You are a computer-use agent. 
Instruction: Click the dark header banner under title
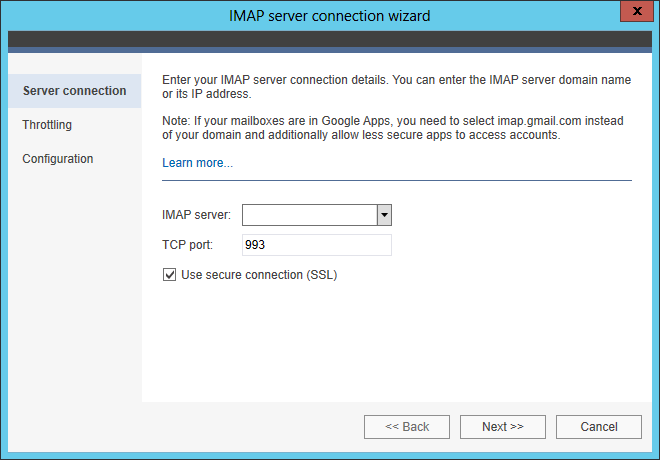pyautogui.click(x=330, y=39)
